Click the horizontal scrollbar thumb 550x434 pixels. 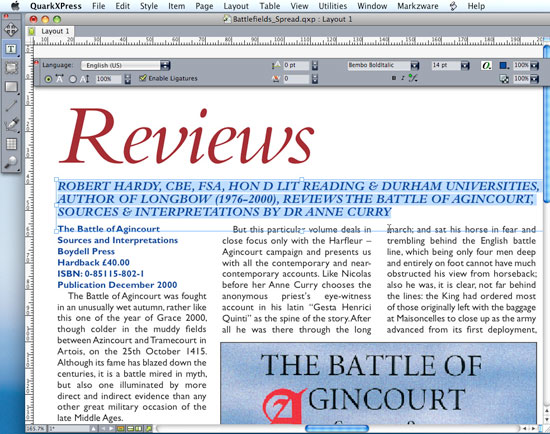337,428
